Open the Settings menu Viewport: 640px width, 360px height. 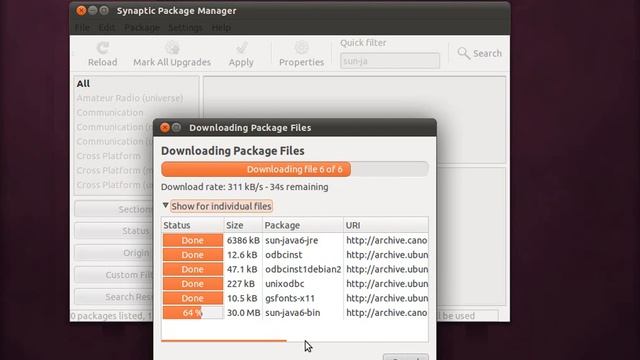click(x=185, y=28)
